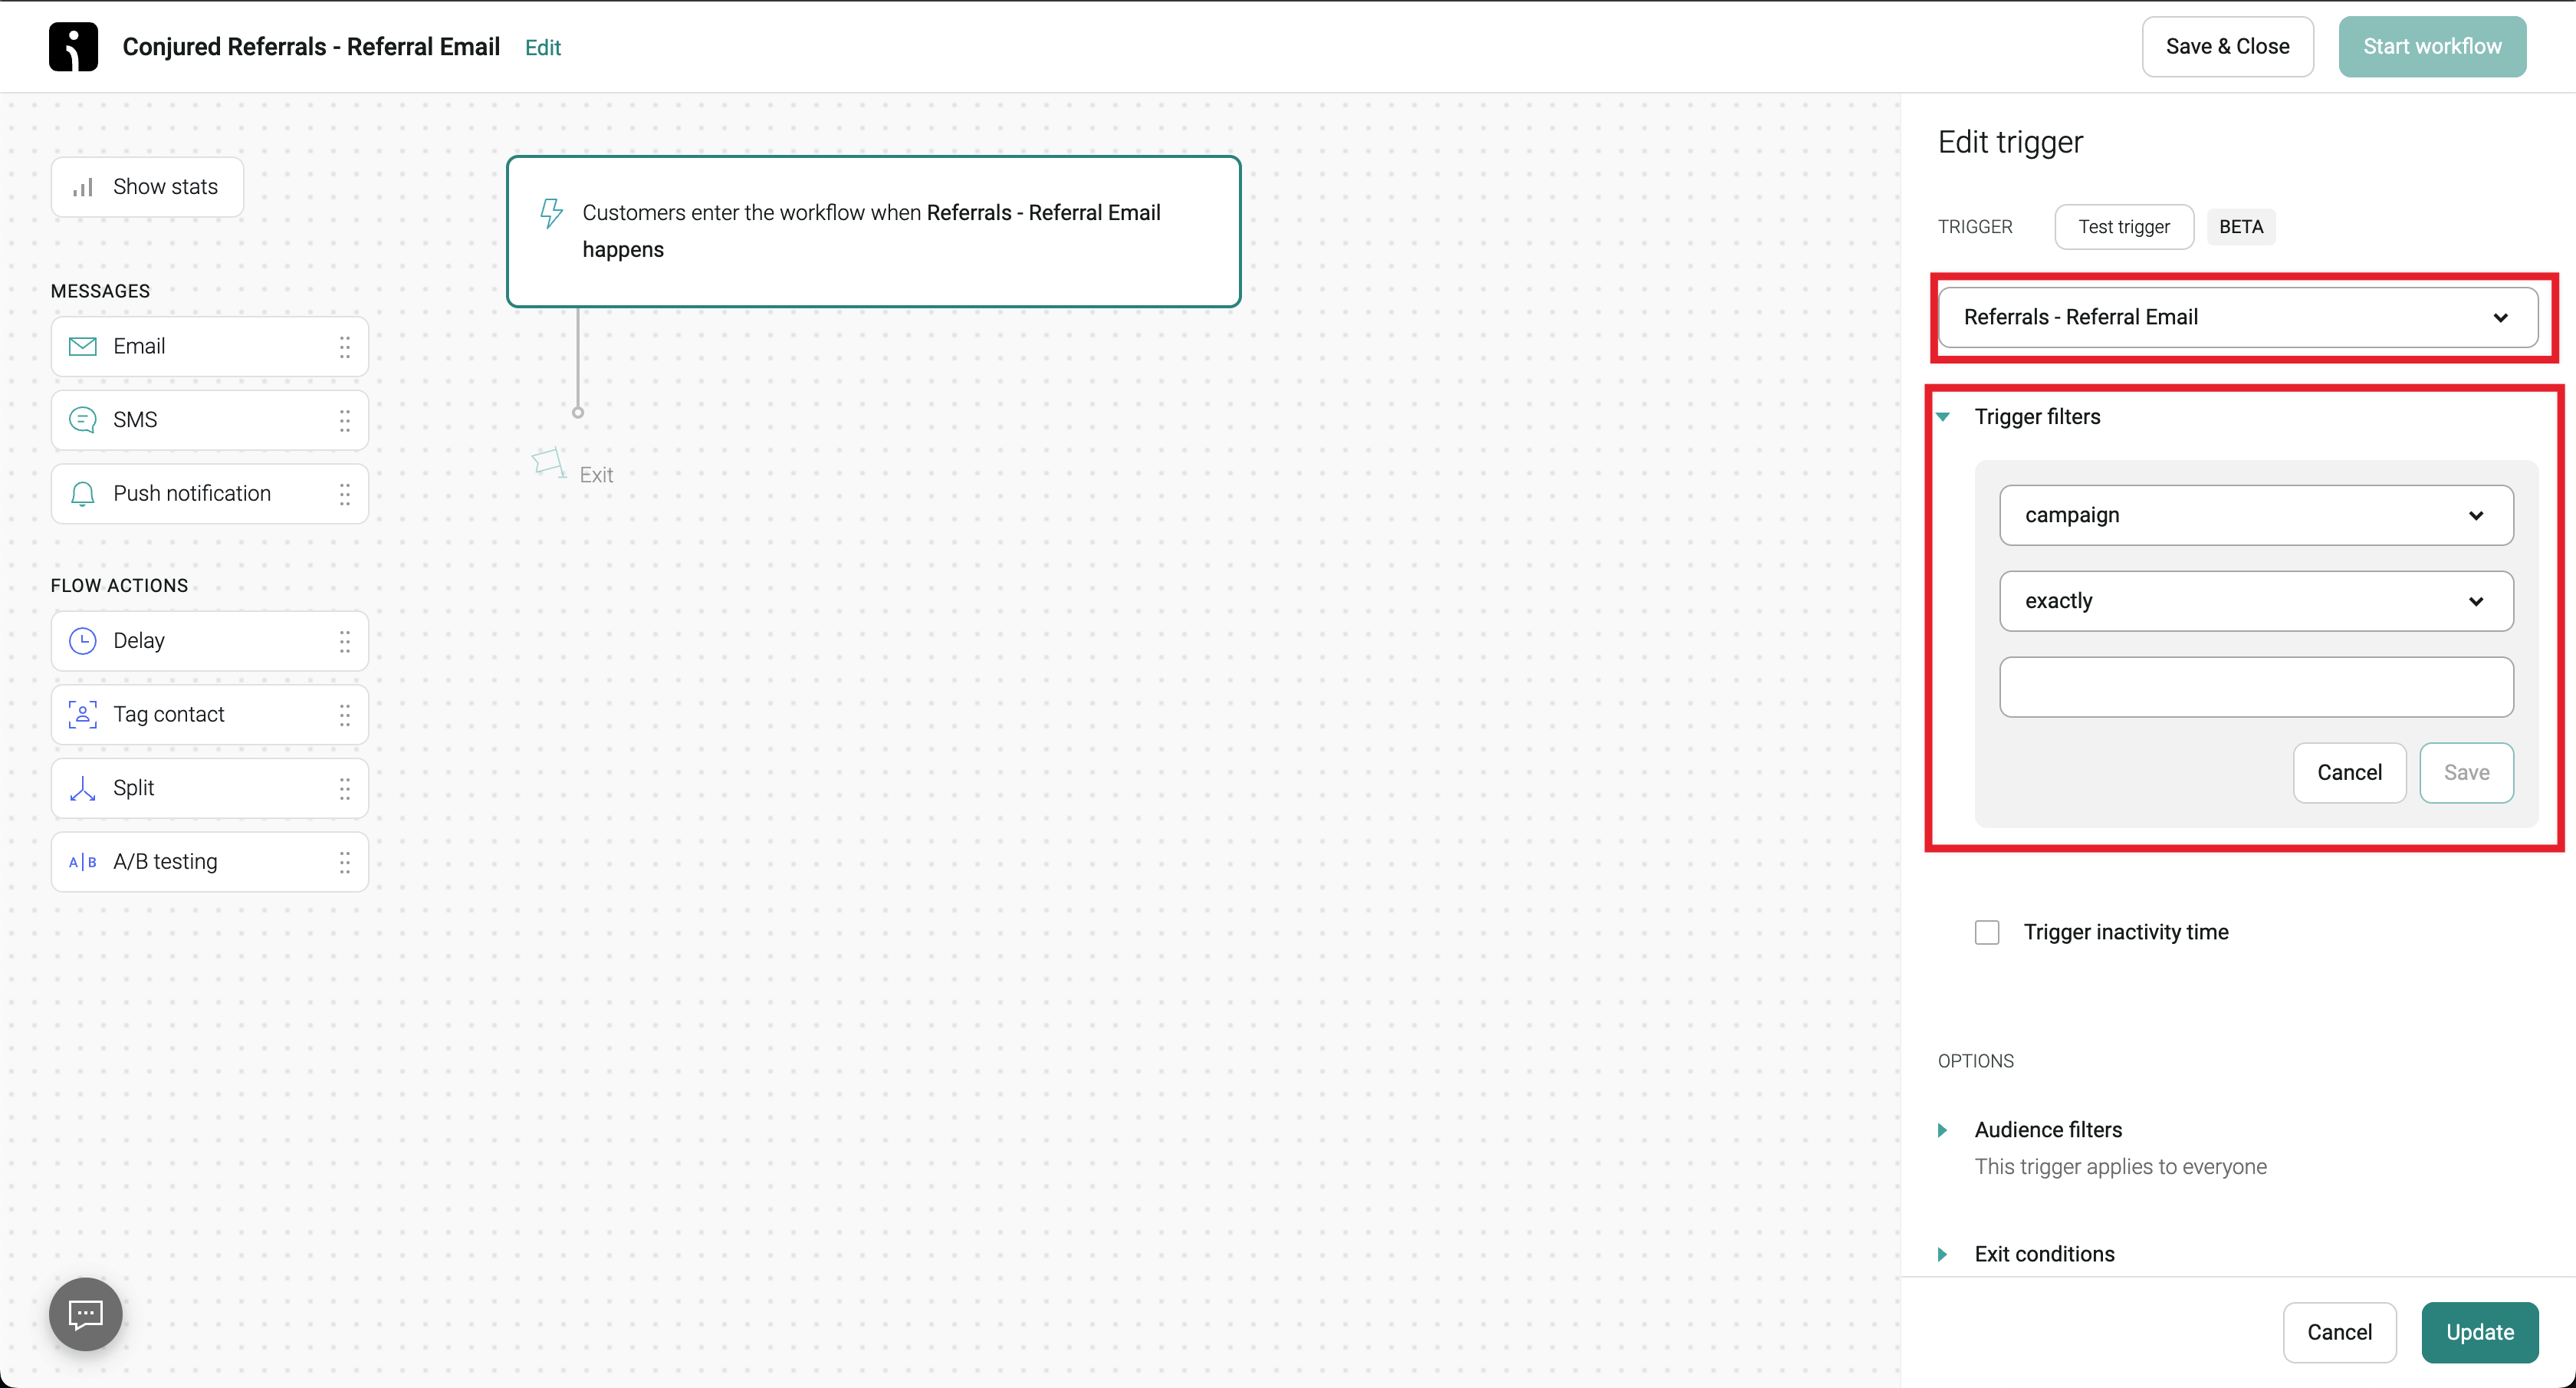
Task: Open the campaign filter dropdown
Action: [x=2255, y=515]
